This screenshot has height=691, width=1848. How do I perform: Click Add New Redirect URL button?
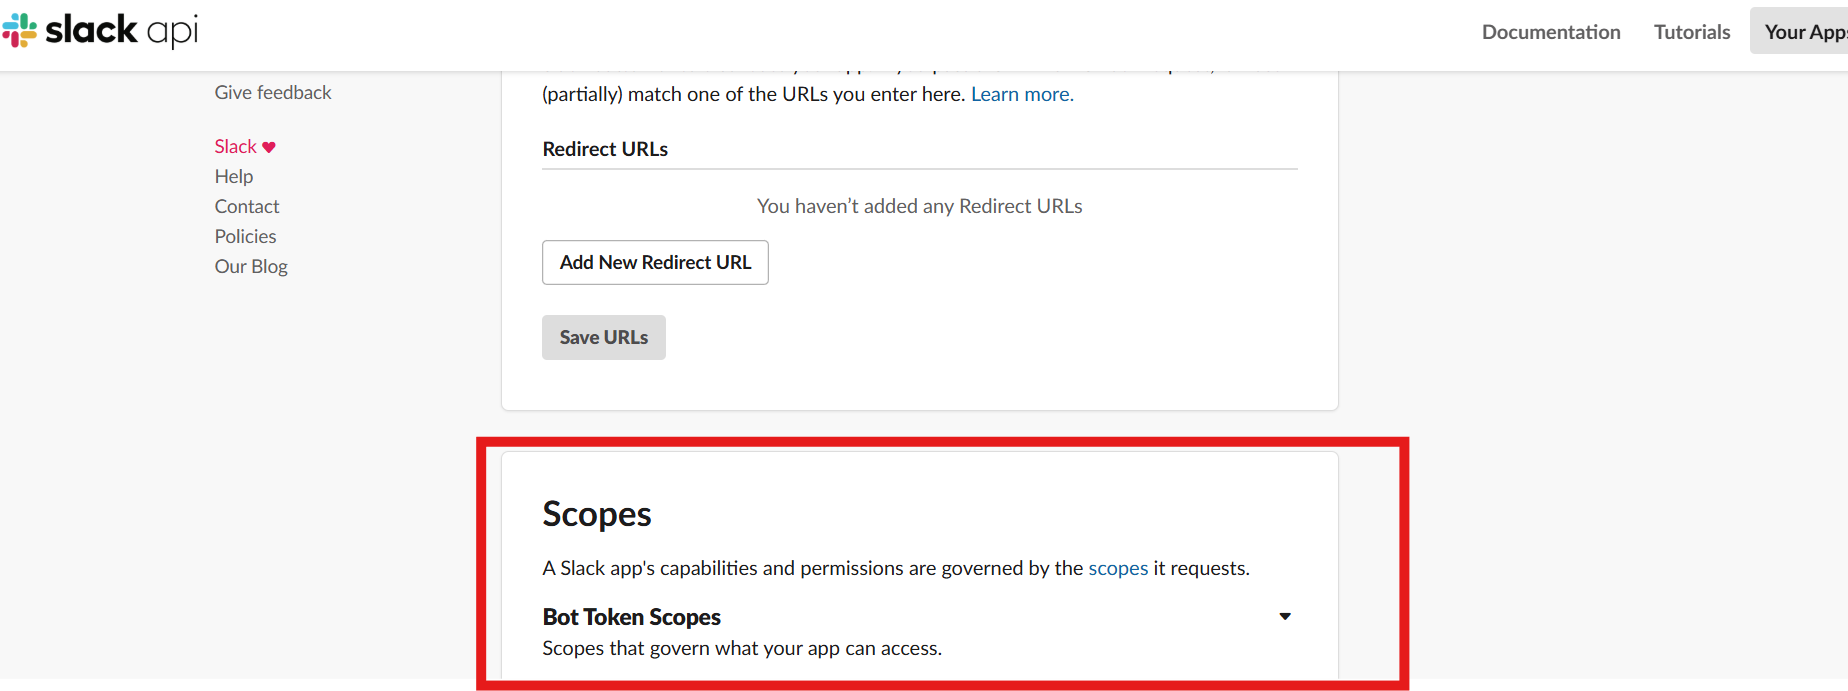point(655,262)
